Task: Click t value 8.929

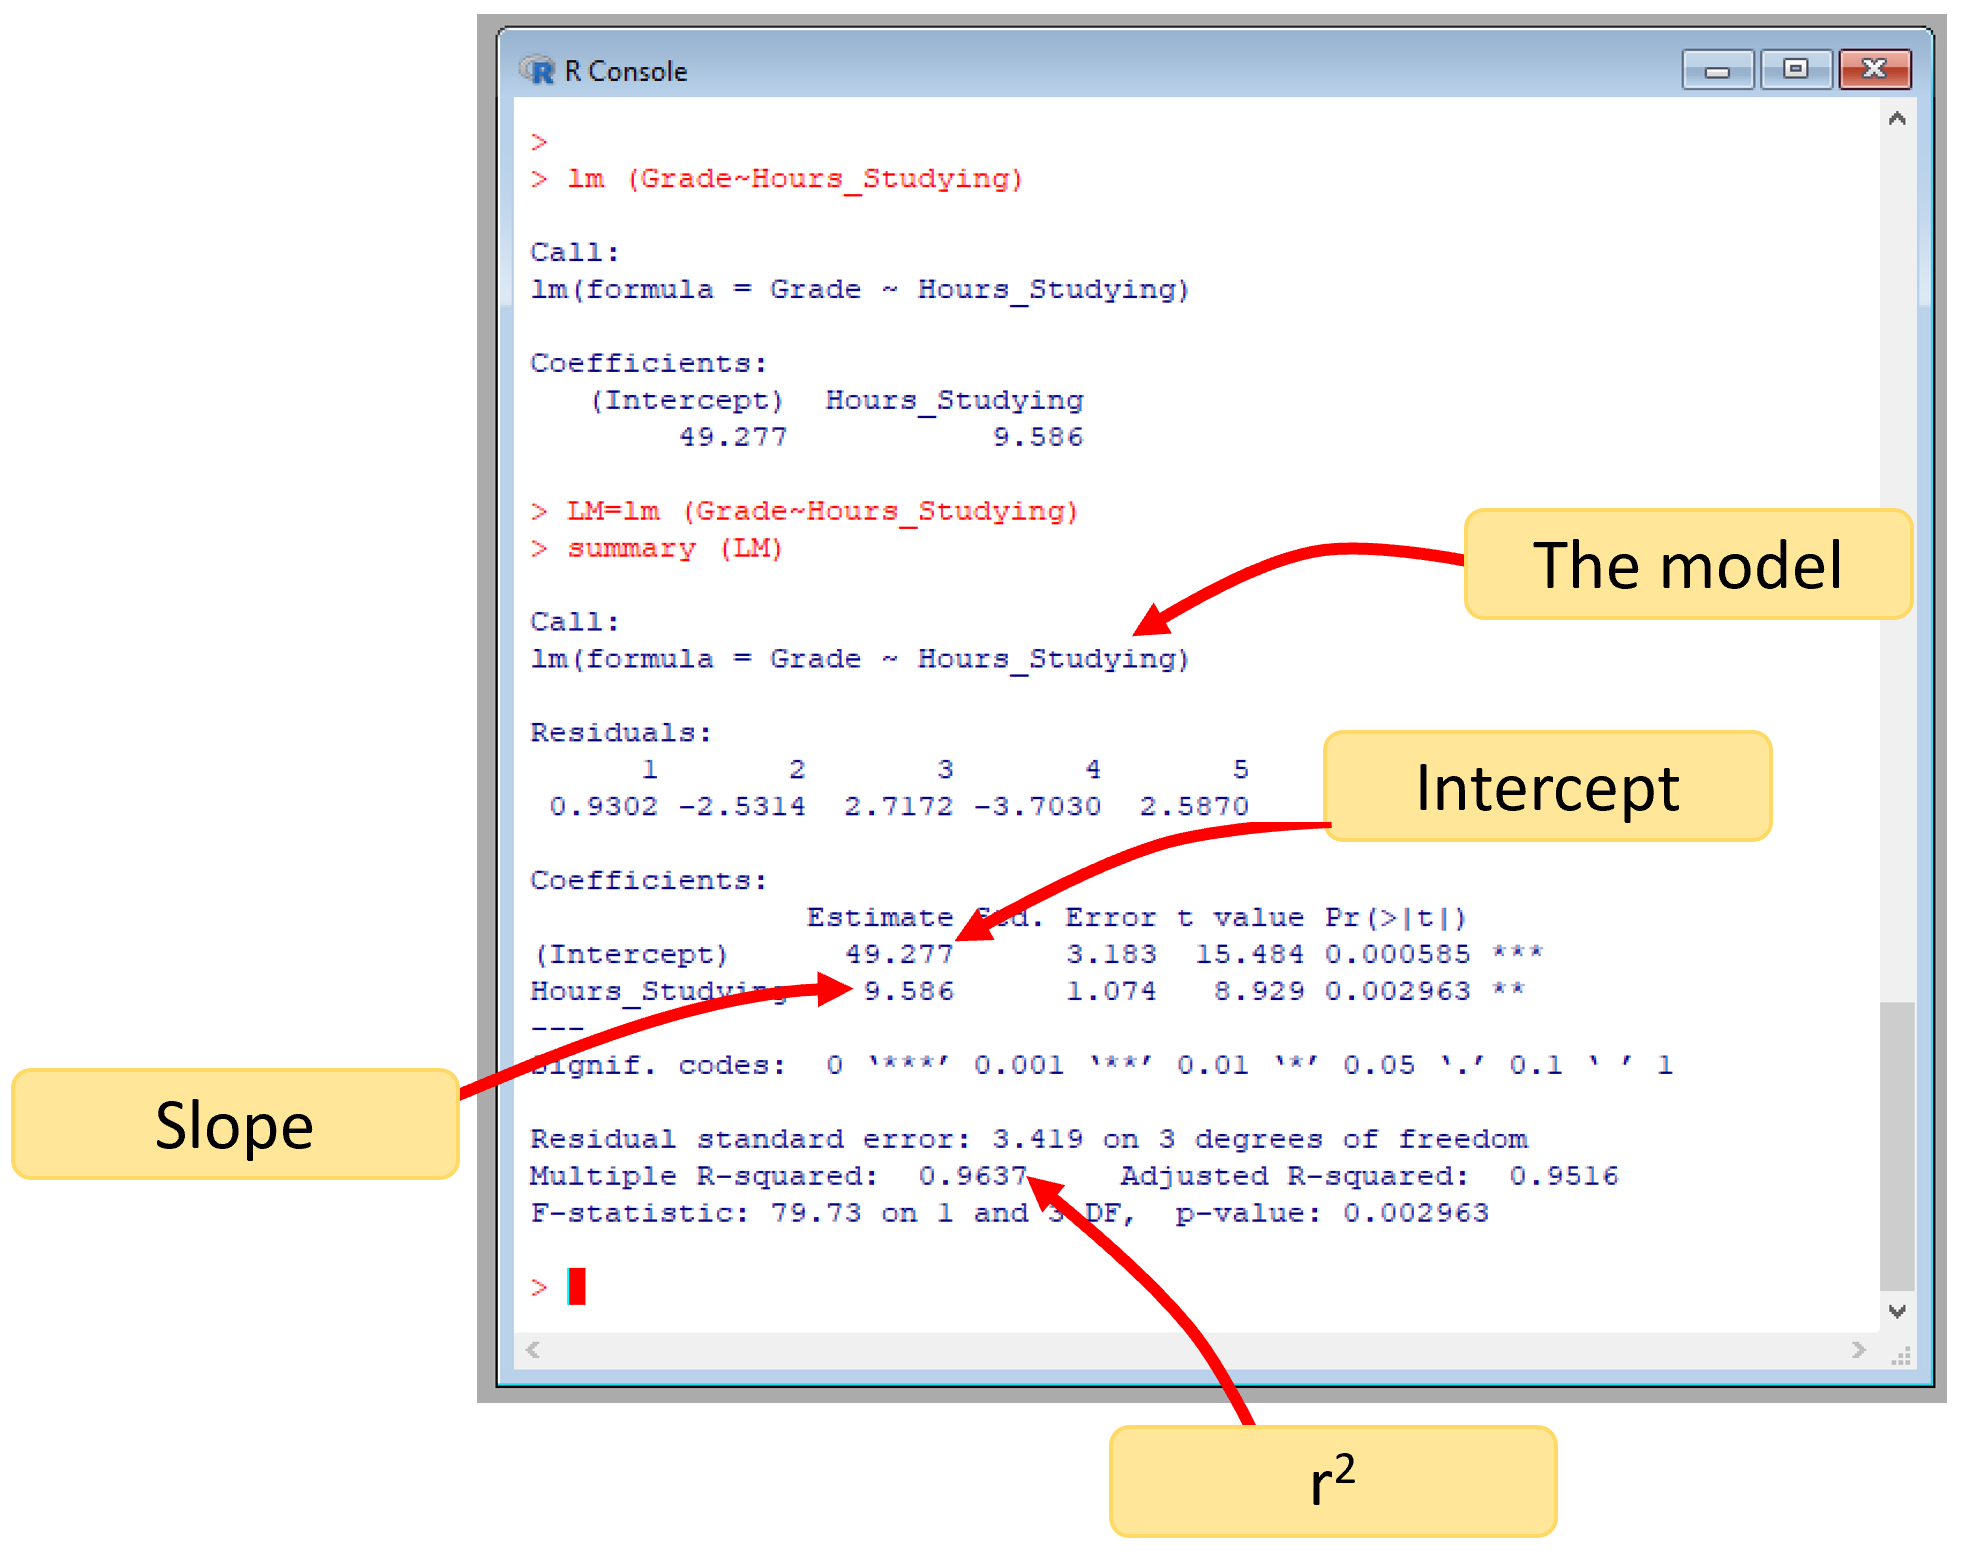Action: tap(1259, 992)
